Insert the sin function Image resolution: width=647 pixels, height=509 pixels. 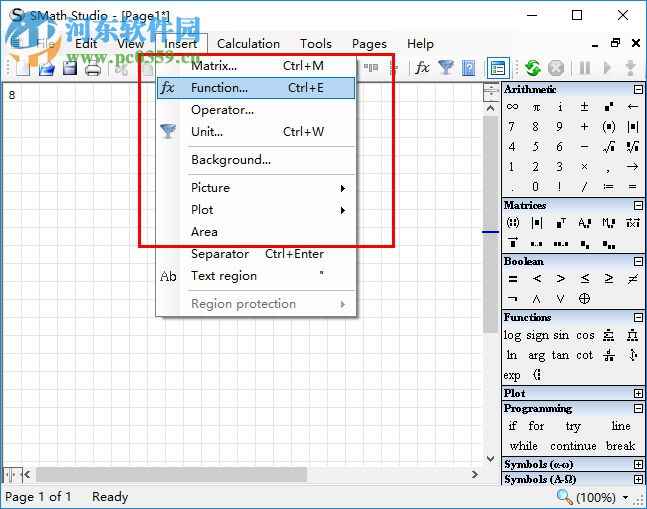click(561, 336)
